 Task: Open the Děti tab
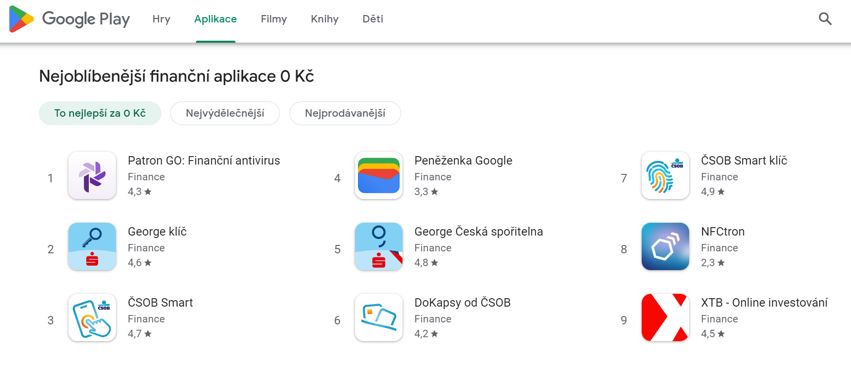click(373, 20)
